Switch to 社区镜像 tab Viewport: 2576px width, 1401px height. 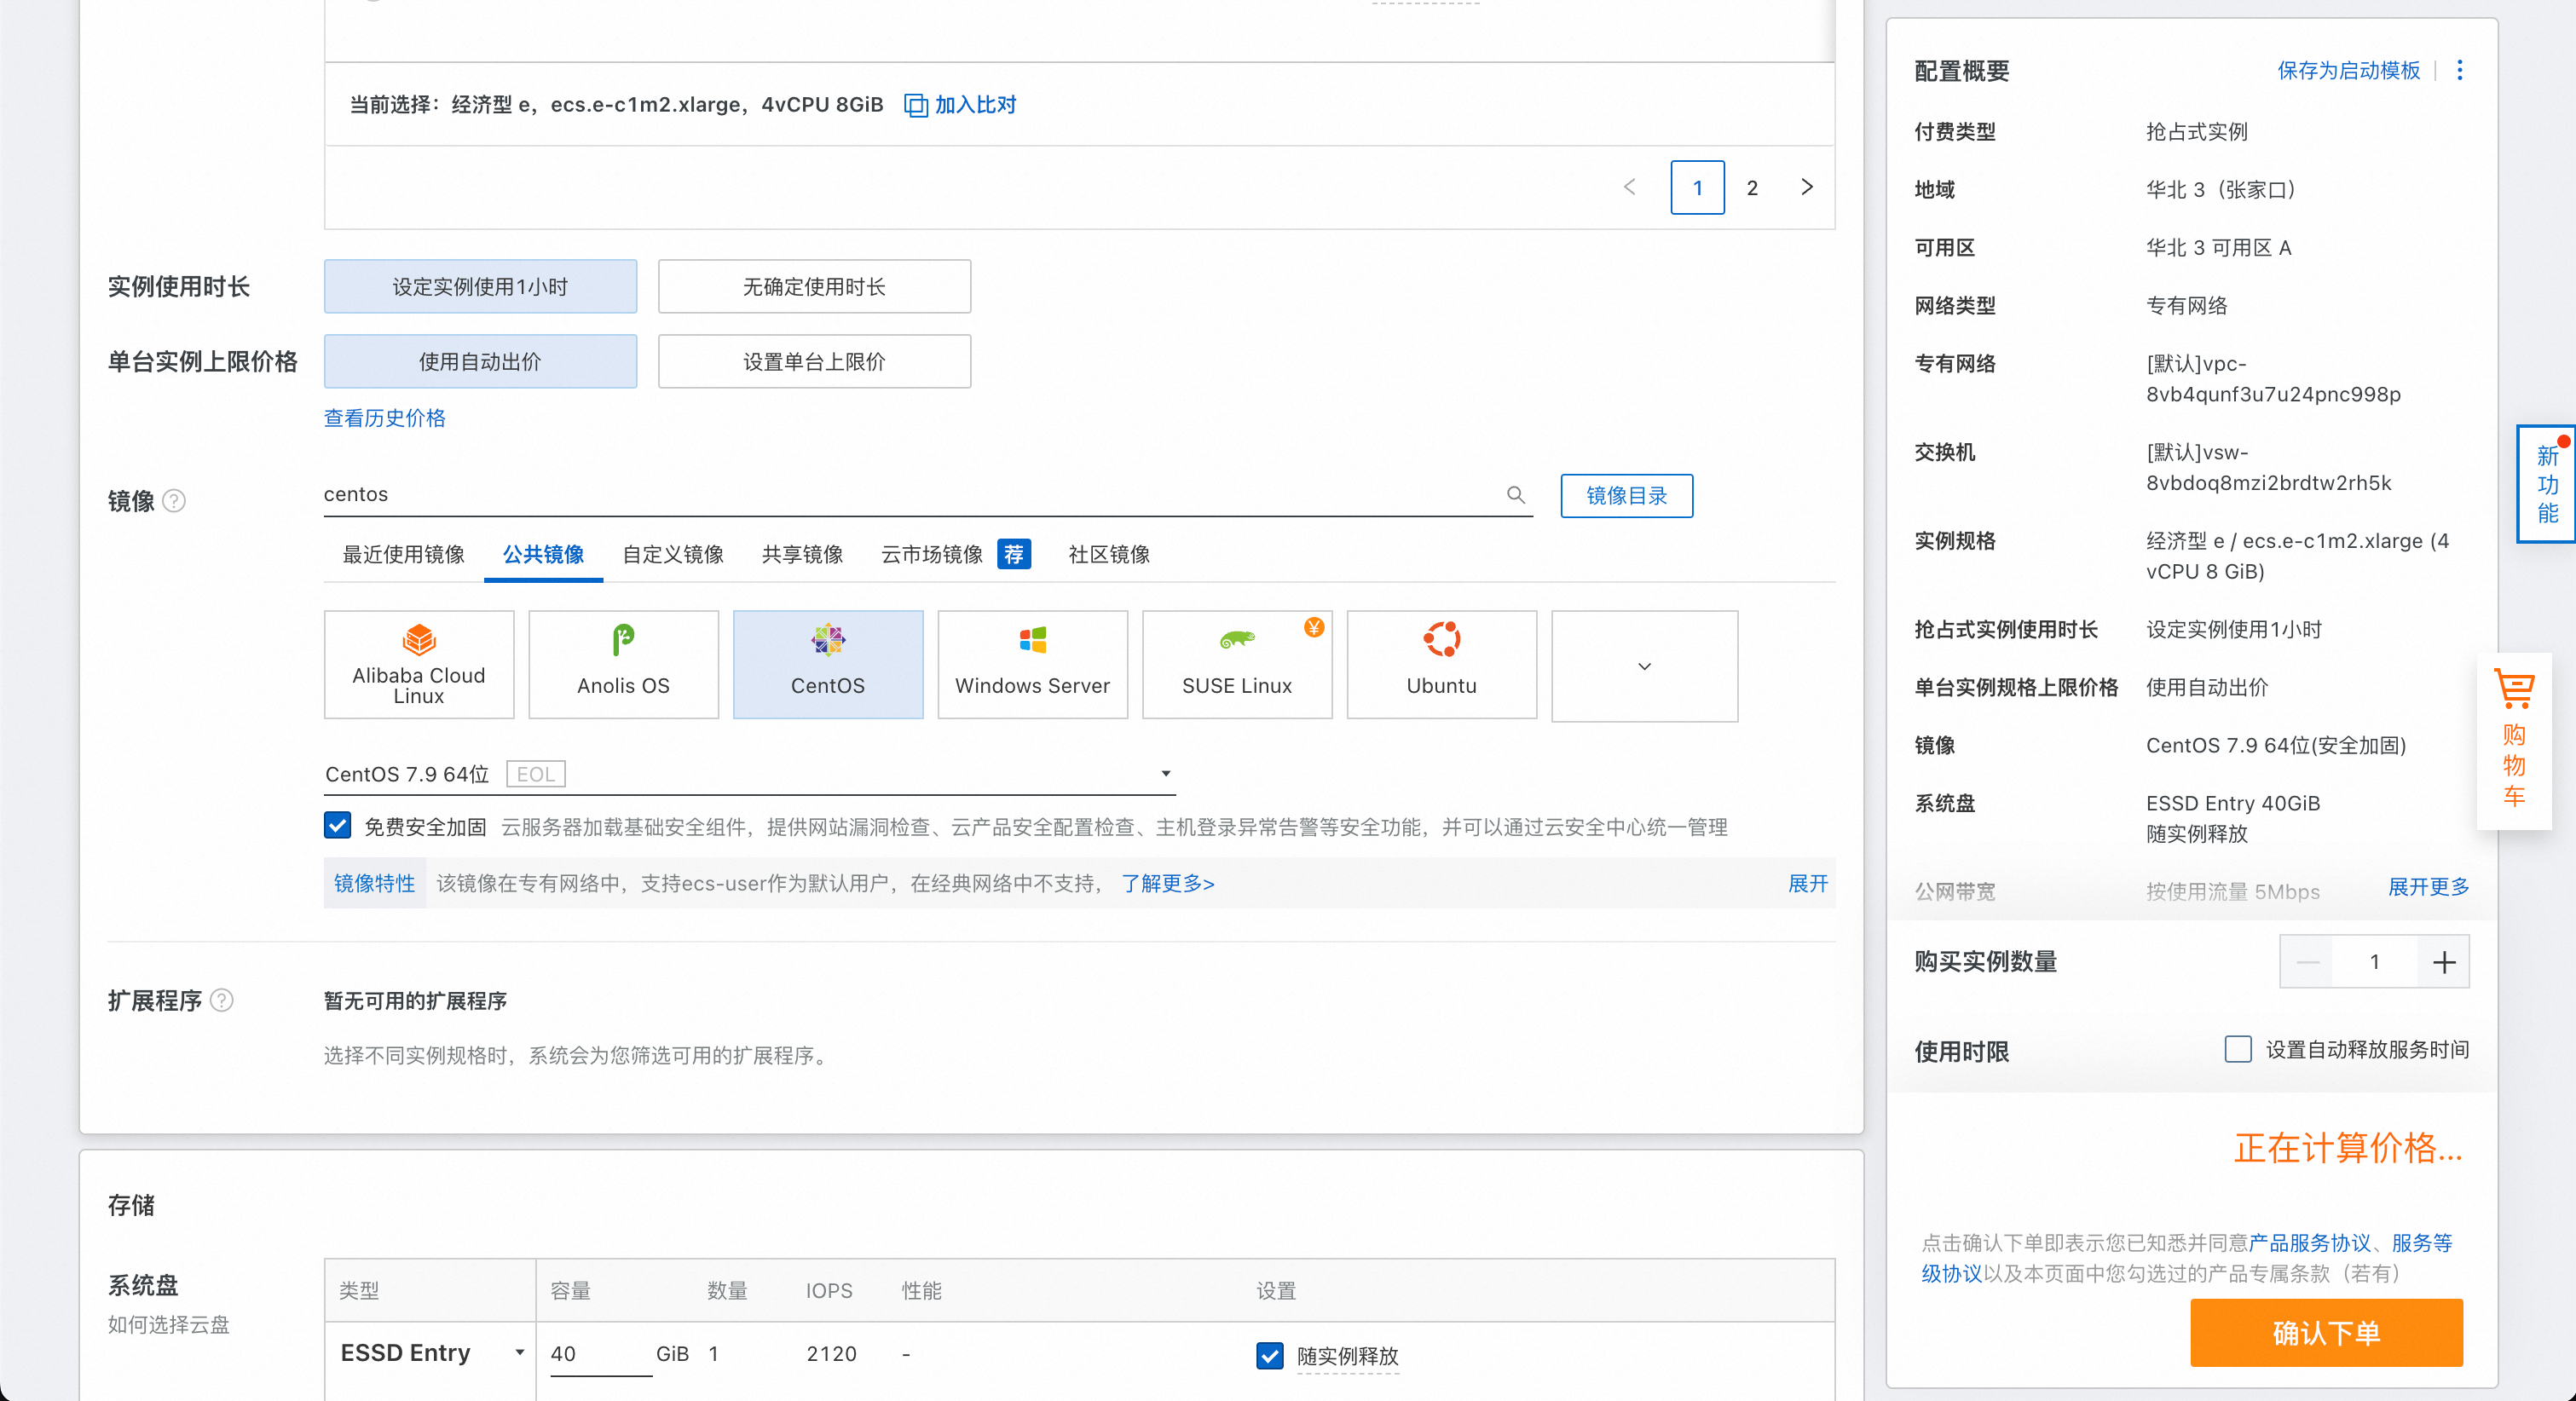[x=1109, y=554]
